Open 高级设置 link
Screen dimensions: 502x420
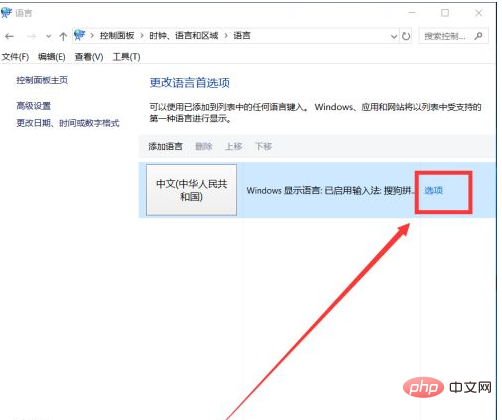pos(34,106)
